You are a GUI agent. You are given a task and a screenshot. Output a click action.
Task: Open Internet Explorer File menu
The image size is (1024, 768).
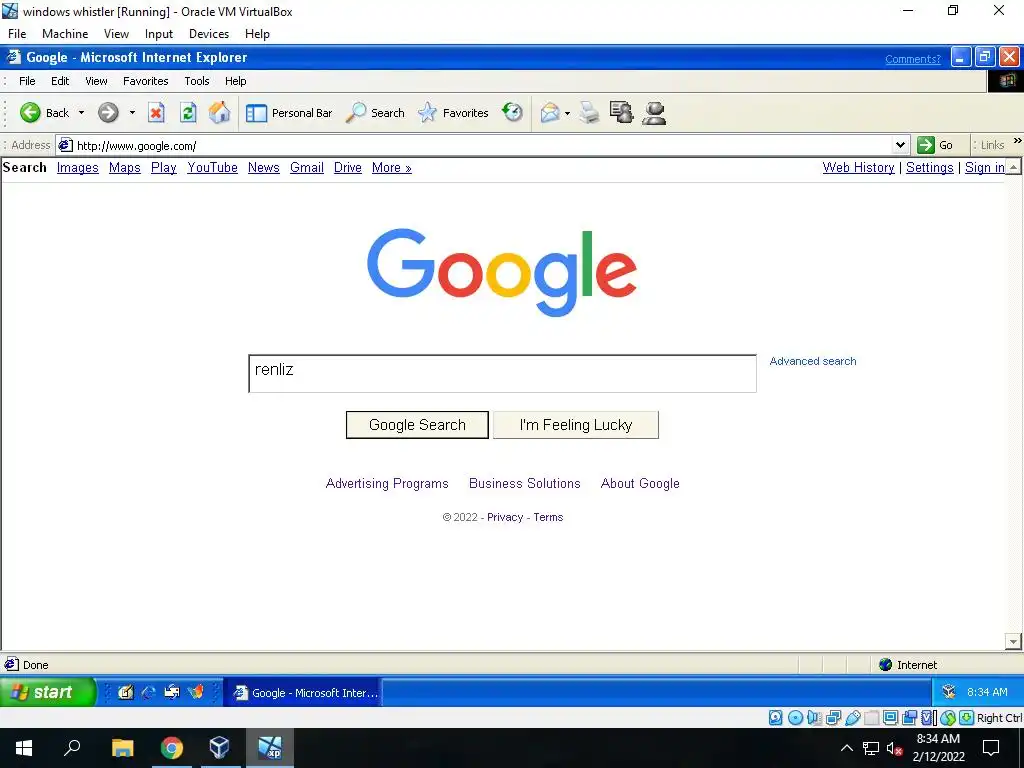point(27,81)
